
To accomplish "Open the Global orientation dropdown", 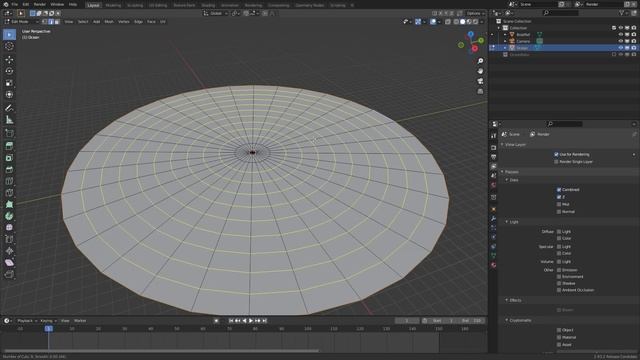I will tap(216, 13).
